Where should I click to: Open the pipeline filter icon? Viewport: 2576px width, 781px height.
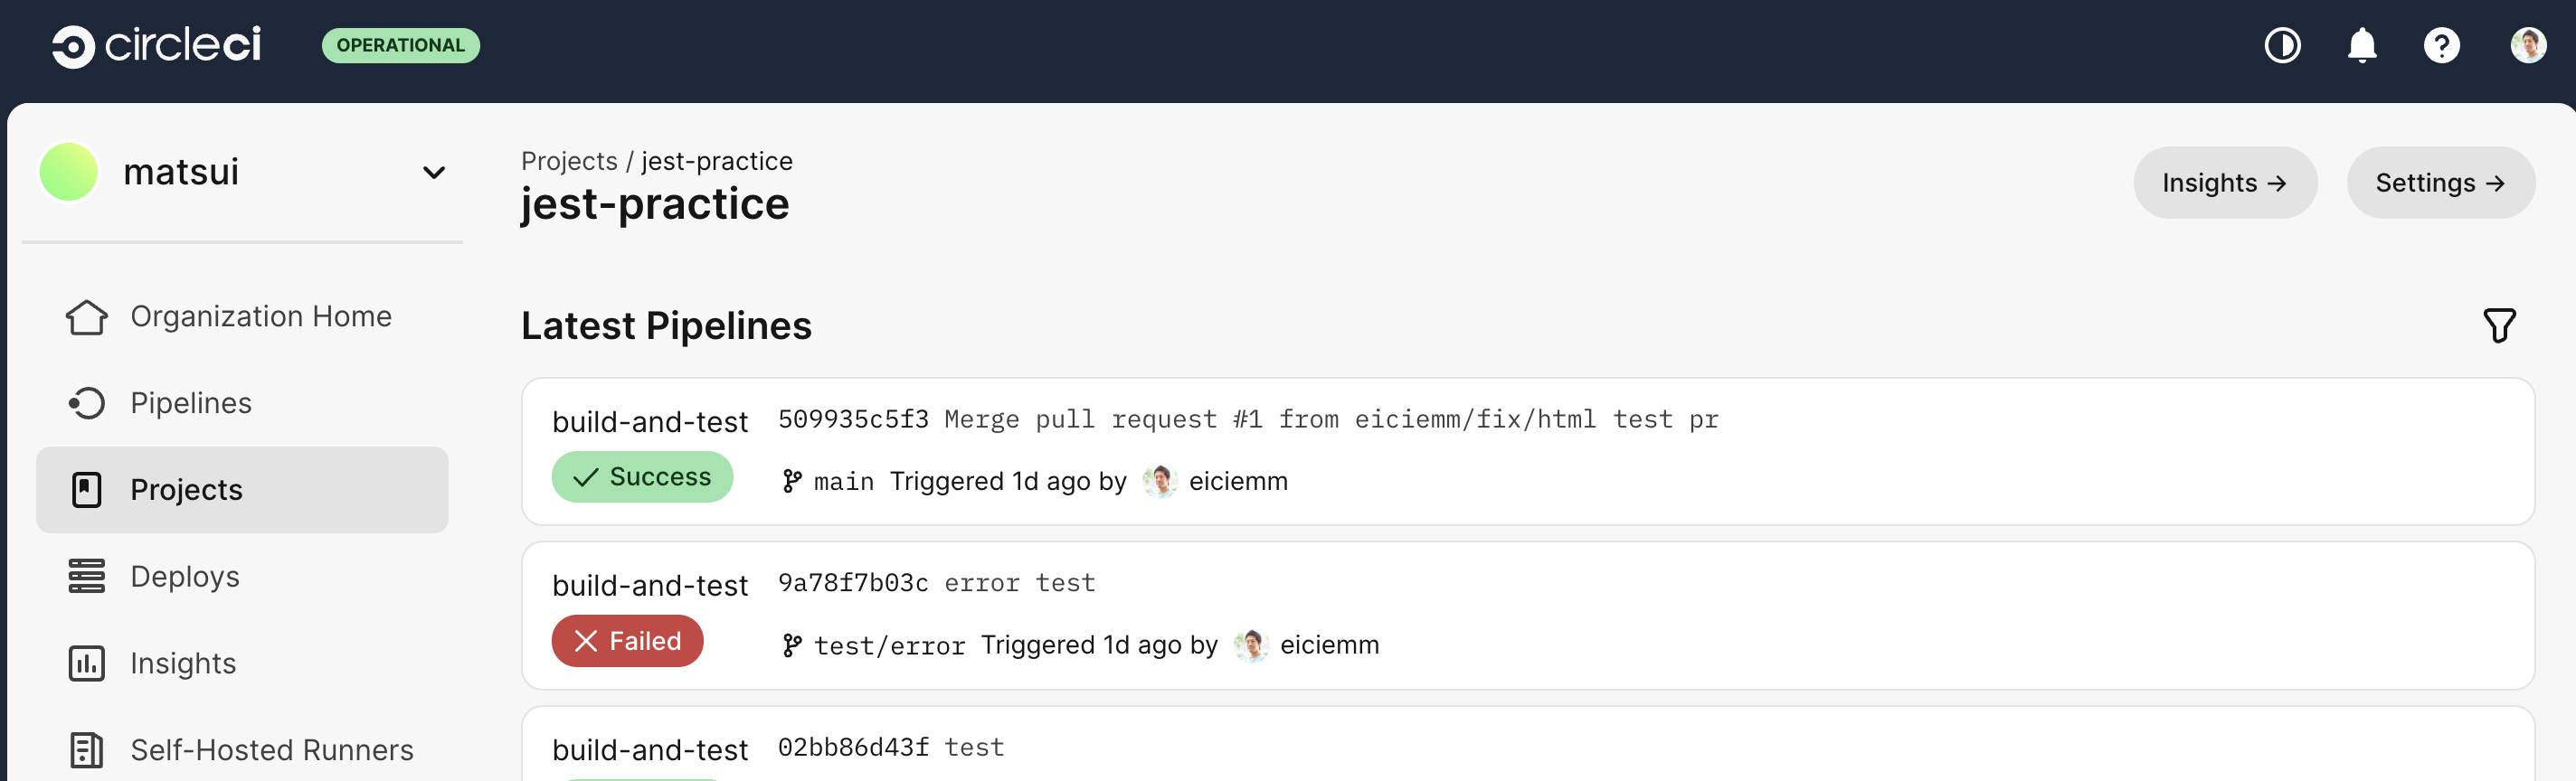coord(2500,325)
